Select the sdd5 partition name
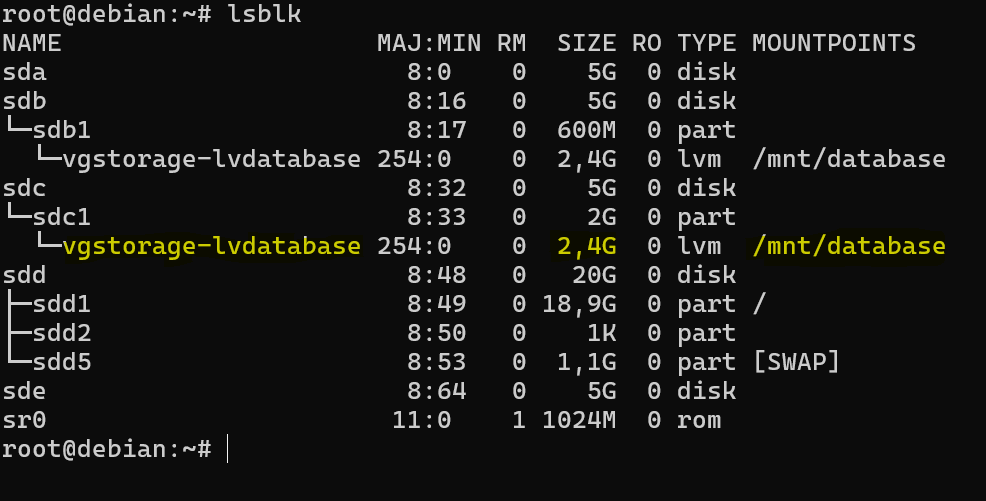This screenshot has width=986, height=501. coord(62,362)
